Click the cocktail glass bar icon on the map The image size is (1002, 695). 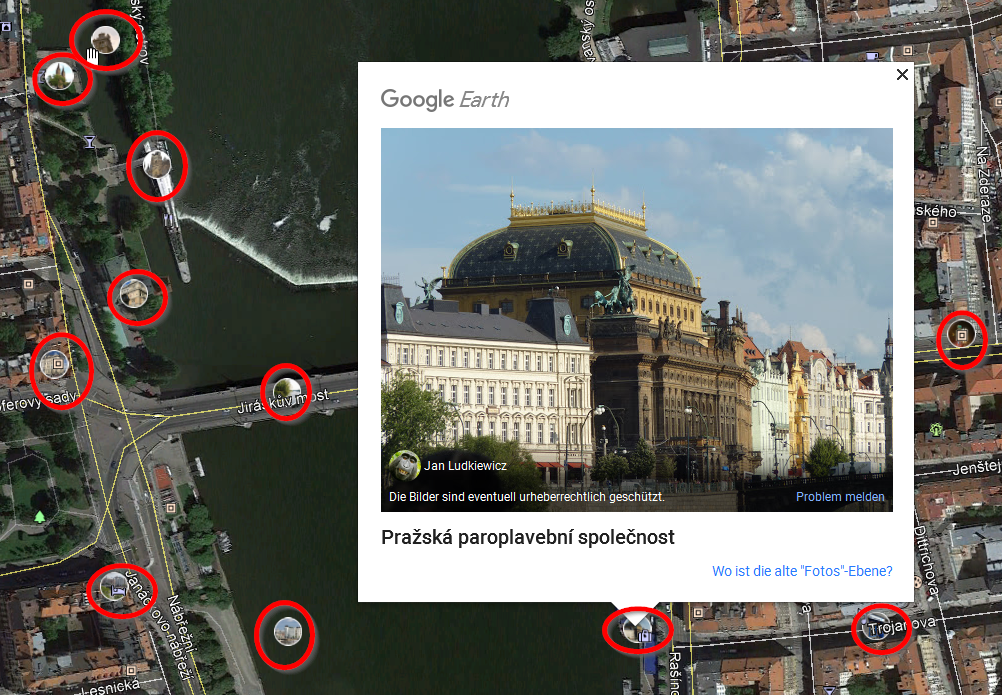[x=92, y=142]
